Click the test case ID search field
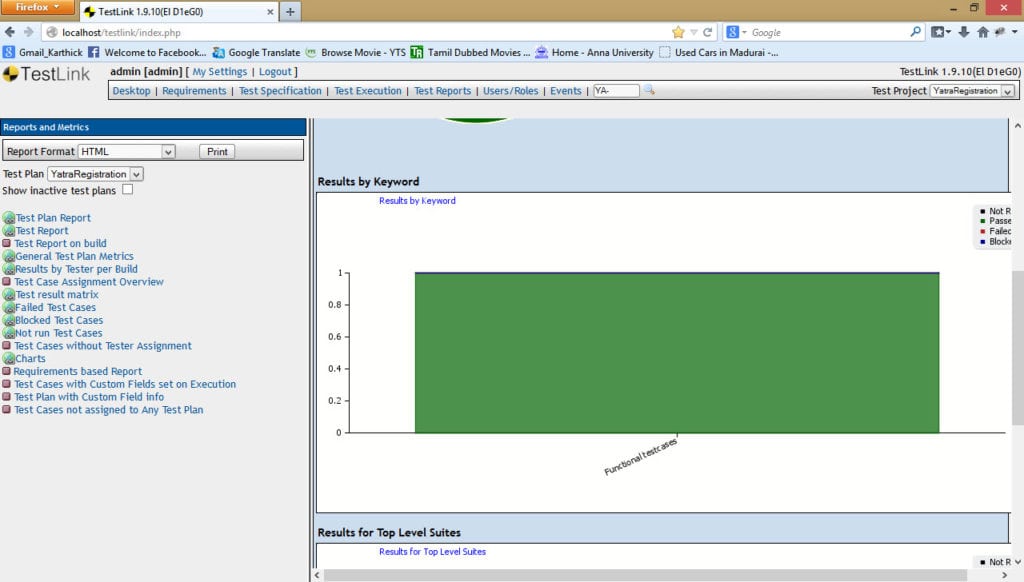The height and width of the screenshot is (582, 1024). [x=615, y=90]
